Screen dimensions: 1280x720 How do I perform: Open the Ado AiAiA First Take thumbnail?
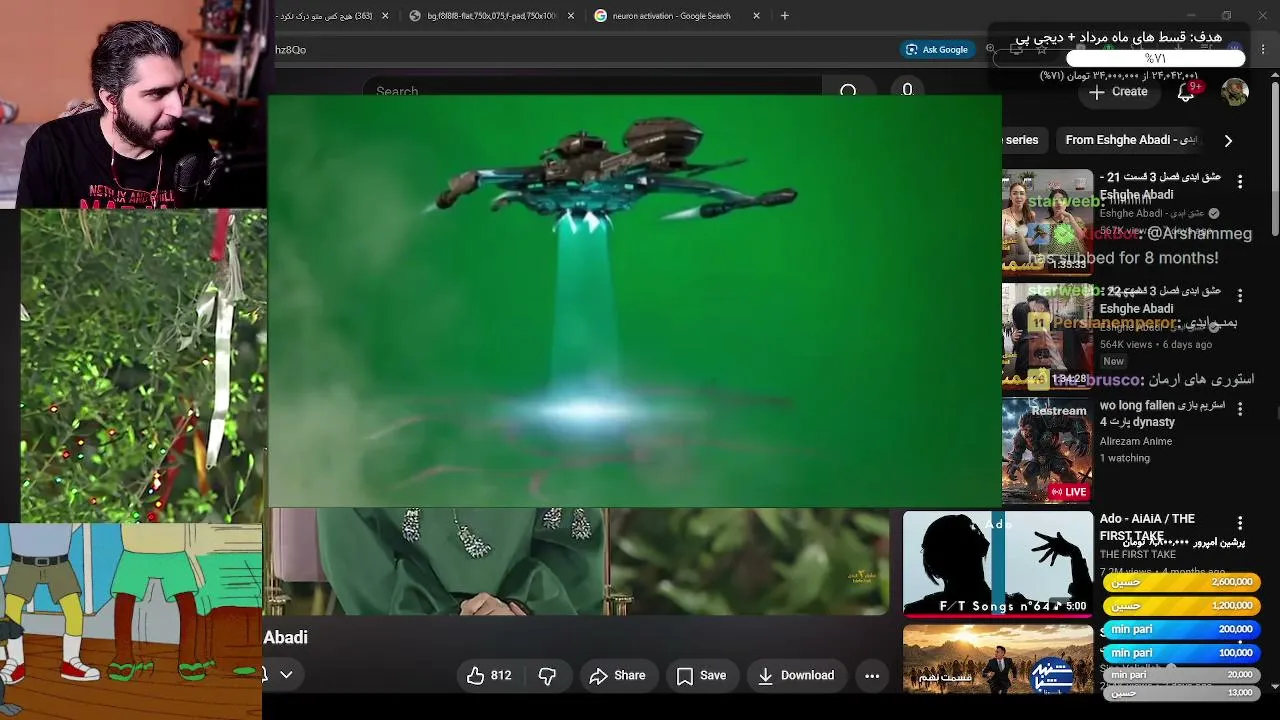click(x=998, y=563)
